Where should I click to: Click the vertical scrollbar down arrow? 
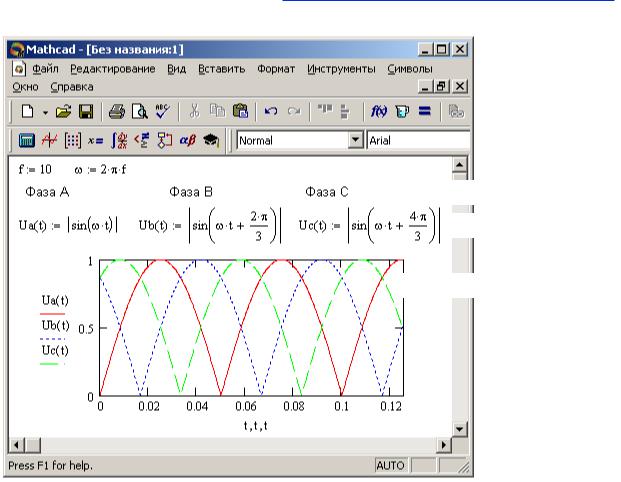[459, 429]
